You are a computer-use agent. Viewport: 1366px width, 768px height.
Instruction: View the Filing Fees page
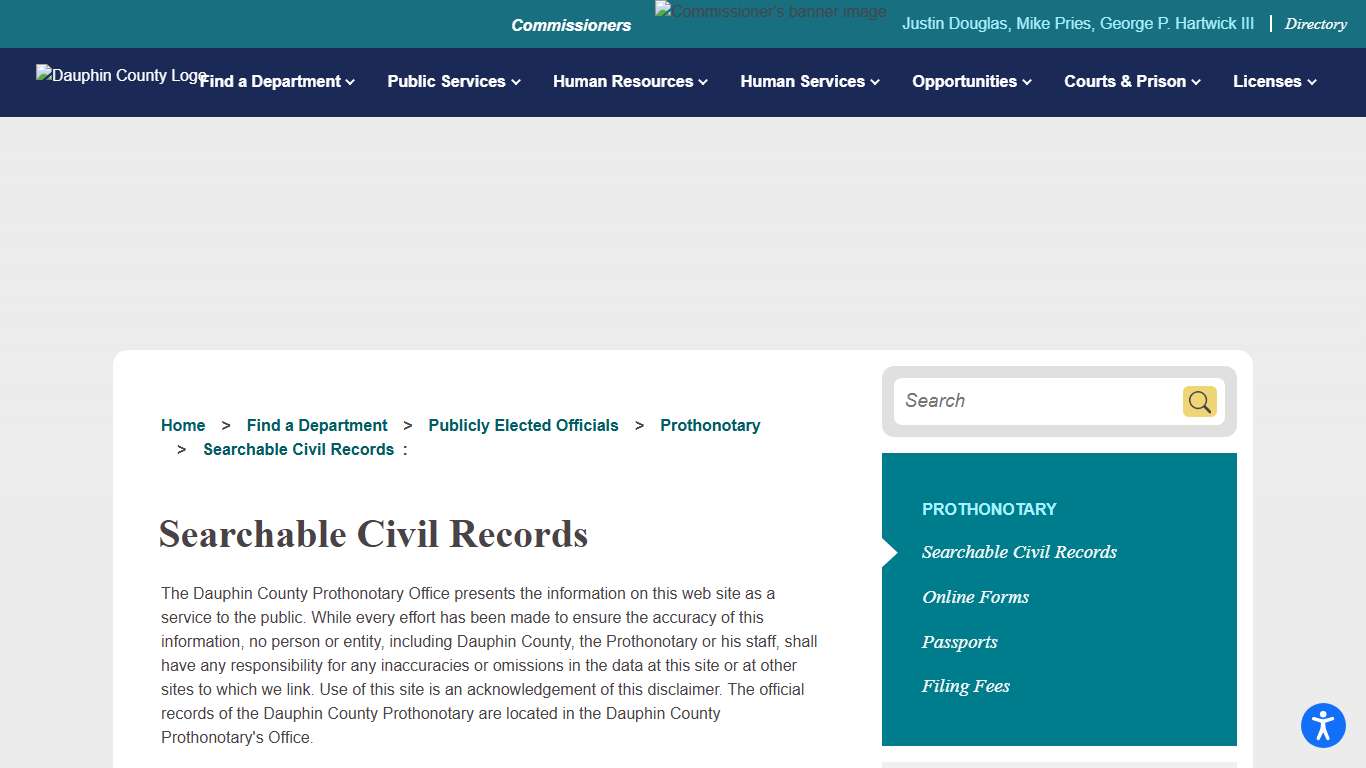(965, 686)
